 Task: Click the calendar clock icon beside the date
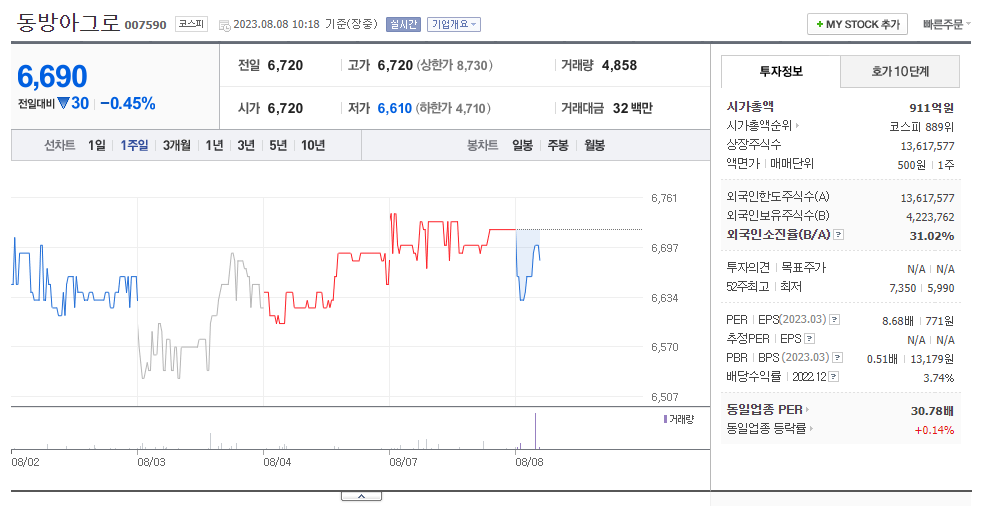click(225, 25)
